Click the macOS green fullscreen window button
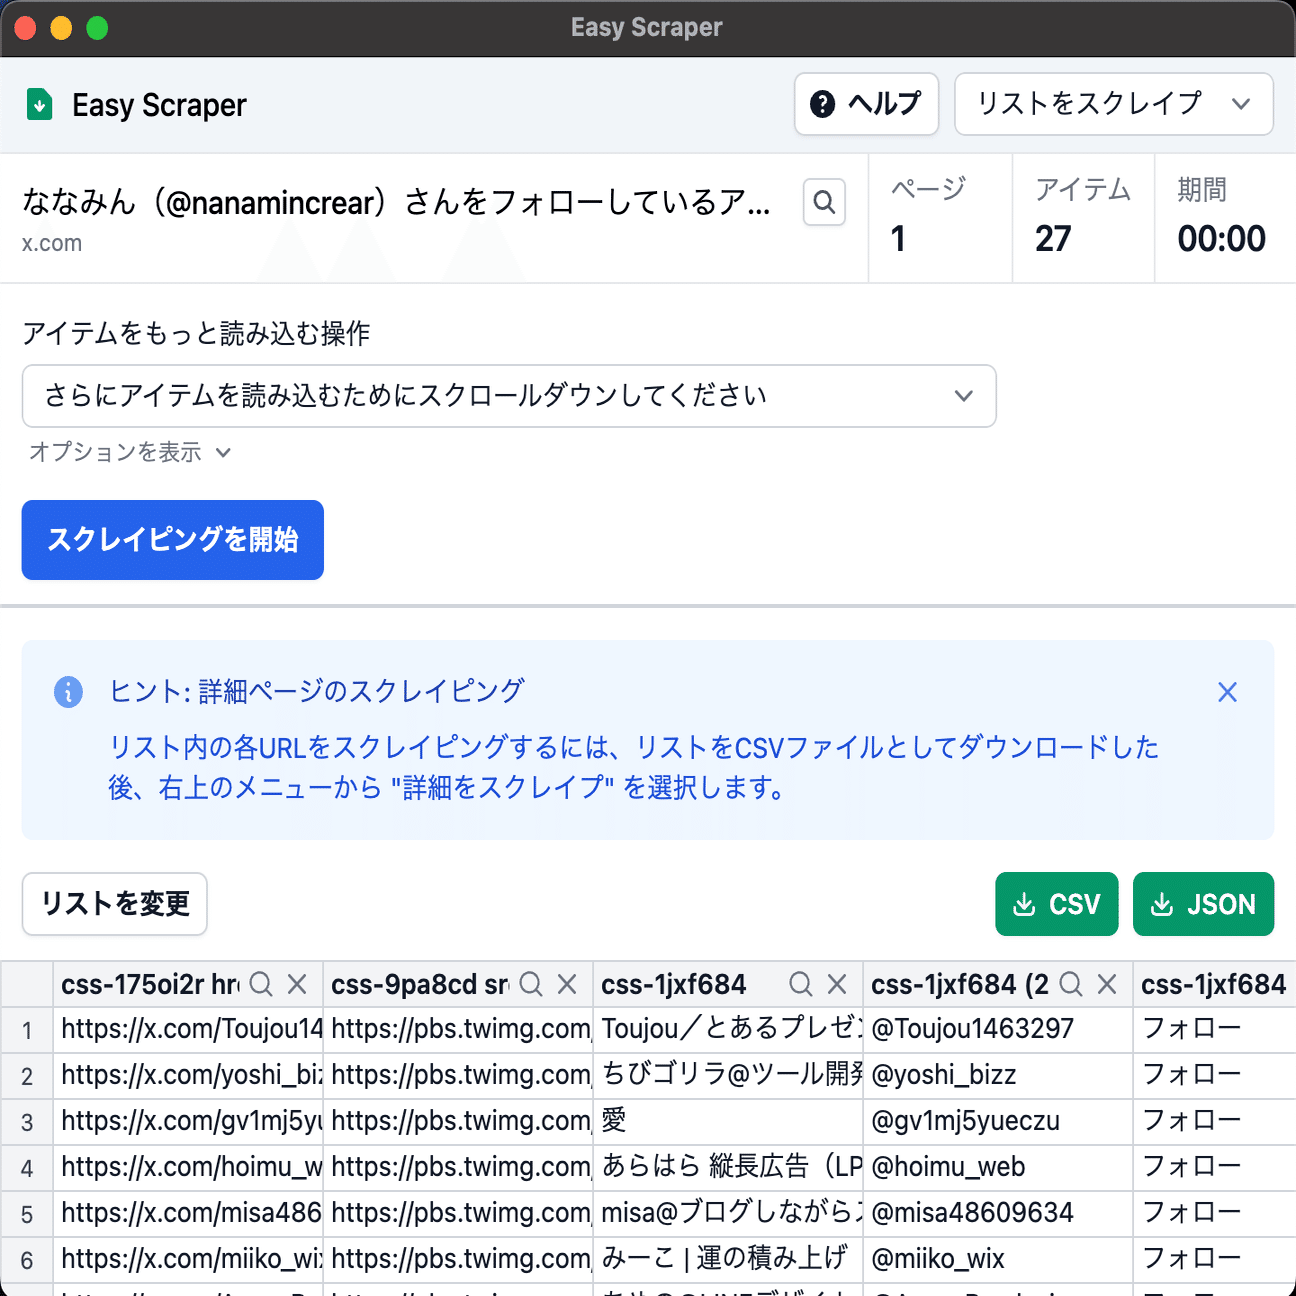The height and width of the screenshot is (1296, 1296). pyautogui.click(x=97, y=28)
